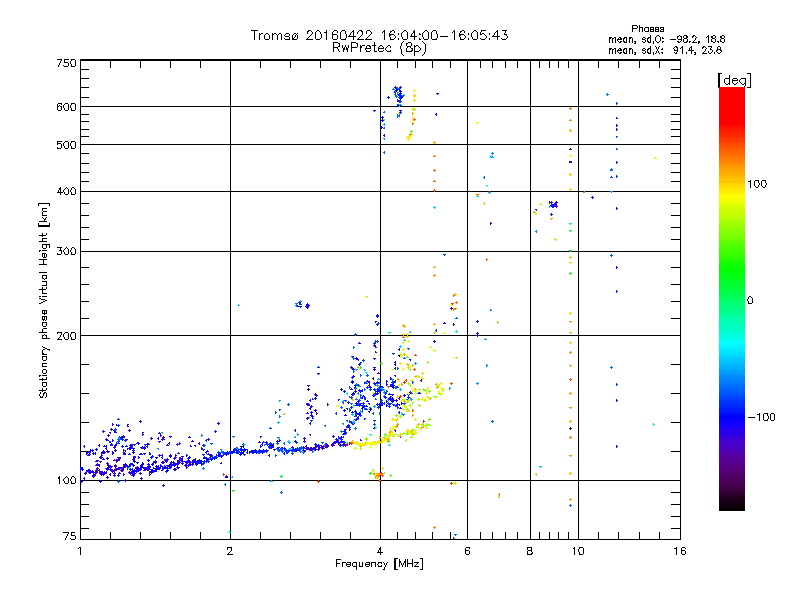800x600 pixels.
Task: Click the green region of the colorbar
Action: click(732, 270)
